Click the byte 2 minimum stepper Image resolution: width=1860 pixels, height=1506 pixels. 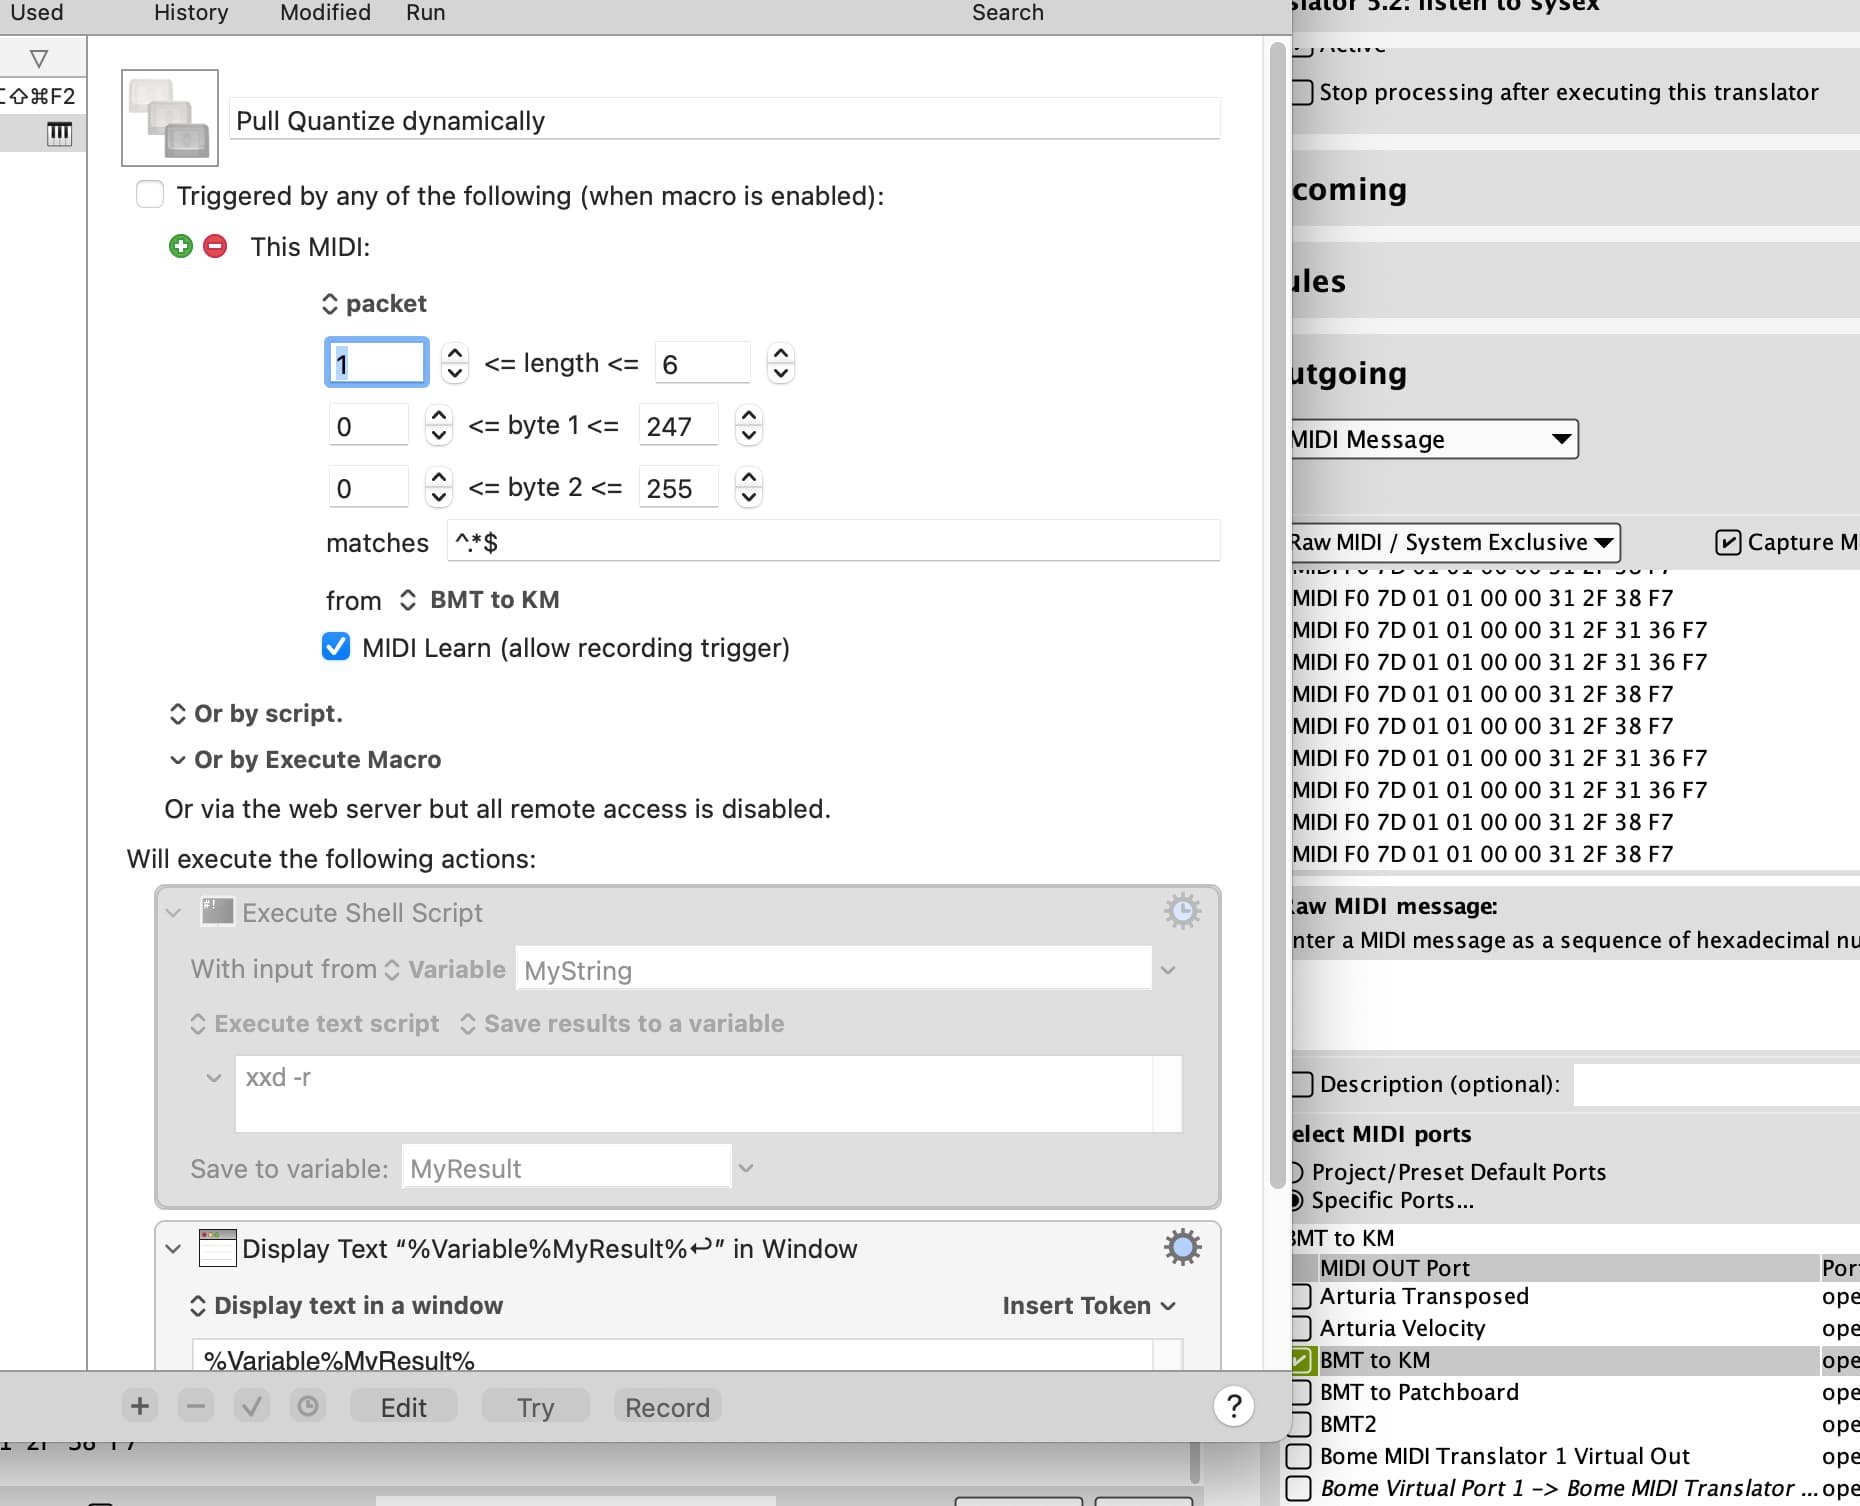pyautogui.click(x=439, y=487)
